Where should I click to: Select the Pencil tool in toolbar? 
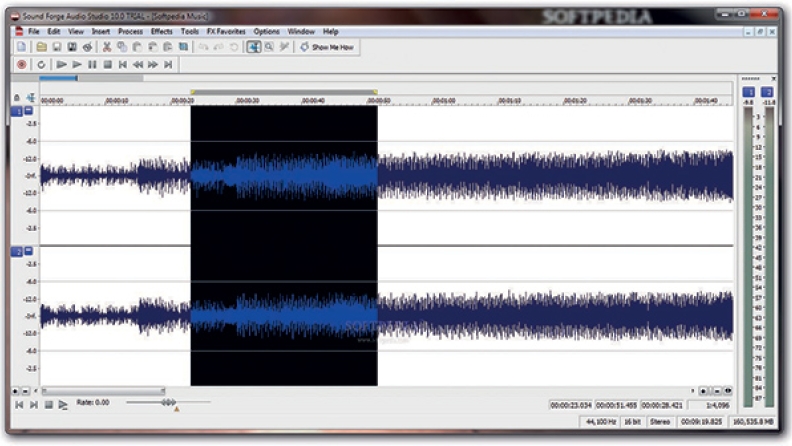click(x=284, y=47)
